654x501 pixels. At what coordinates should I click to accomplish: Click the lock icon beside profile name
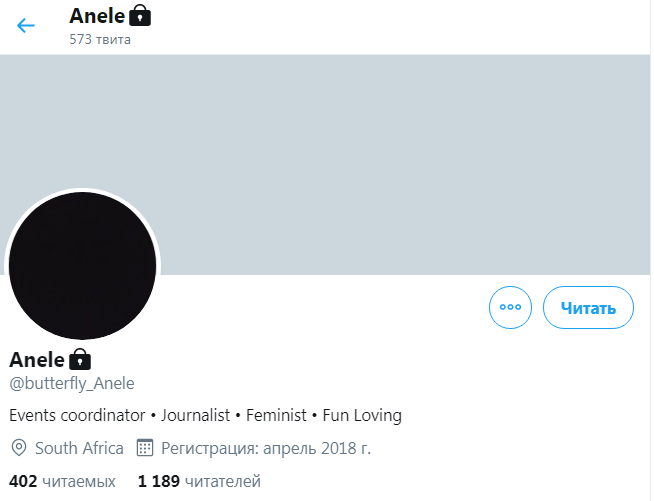(x=80, y=359)
